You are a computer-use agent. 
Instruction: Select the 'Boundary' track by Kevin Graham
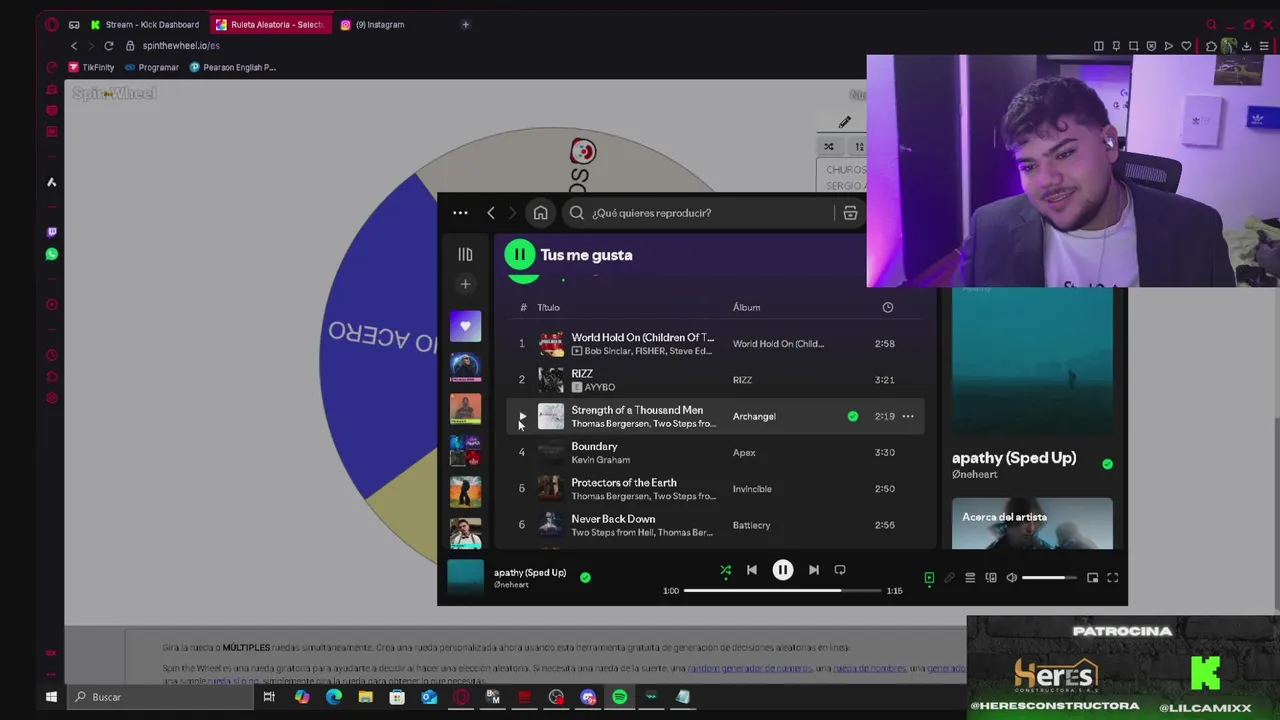pos(715,453)
